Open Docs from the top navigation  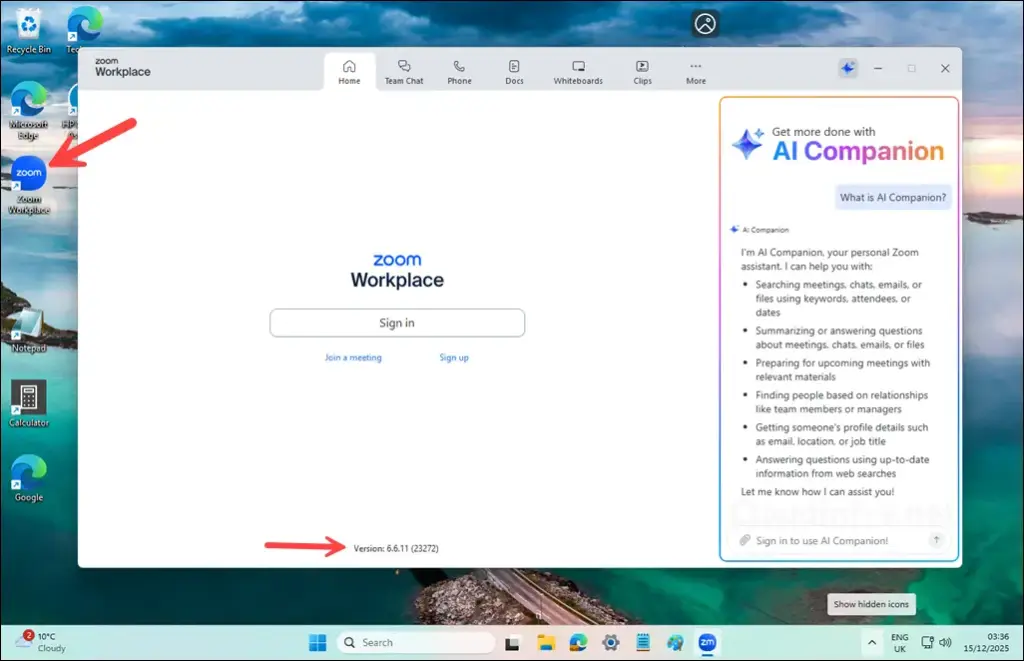514,68
